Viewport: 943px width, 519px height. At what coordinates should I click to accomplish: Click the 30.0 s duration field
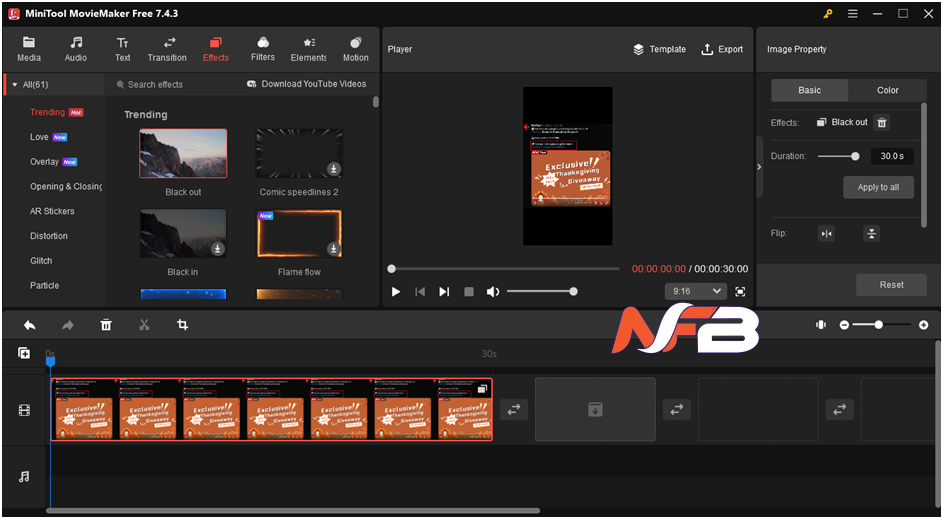pos(892,156)
